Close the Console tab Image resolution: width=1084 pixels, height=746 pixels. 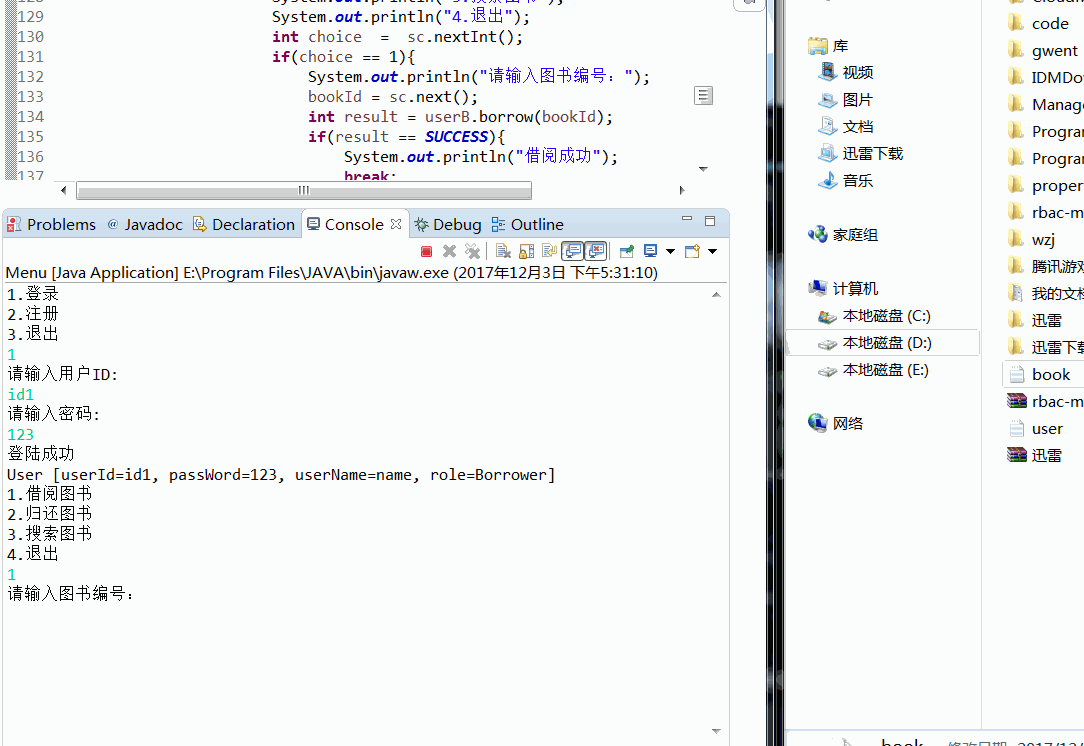395,224
